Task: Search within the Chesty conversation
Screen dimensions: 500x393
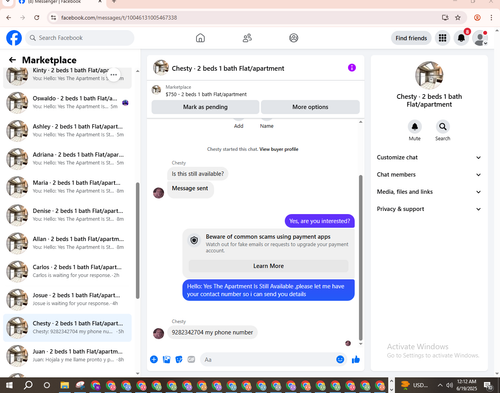Action: [443, 127]
